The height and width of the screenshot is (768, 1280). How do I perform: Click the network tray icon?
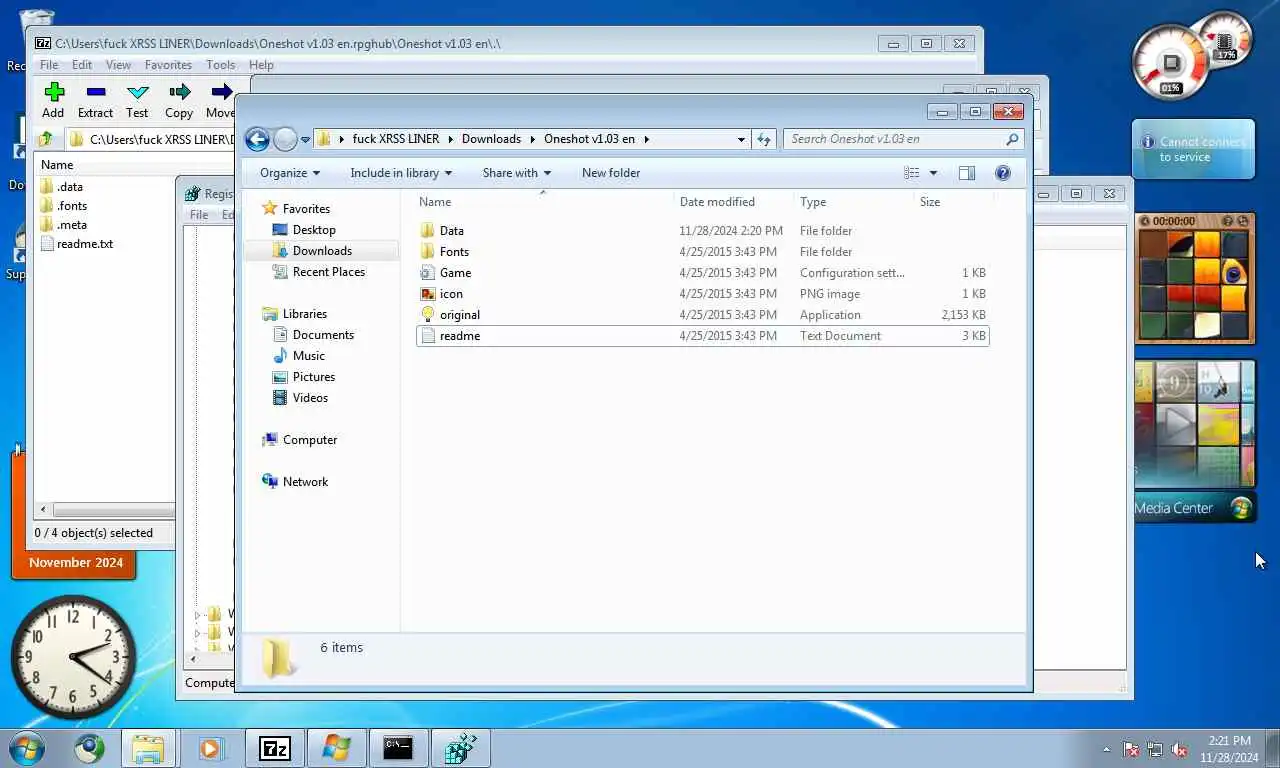tap(1155, 749)
